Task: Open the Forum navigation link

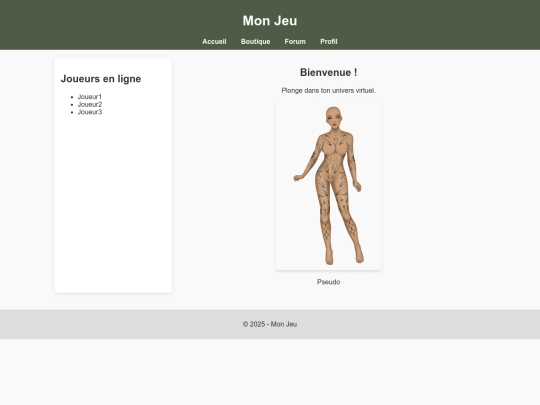Action: [295, 42]
